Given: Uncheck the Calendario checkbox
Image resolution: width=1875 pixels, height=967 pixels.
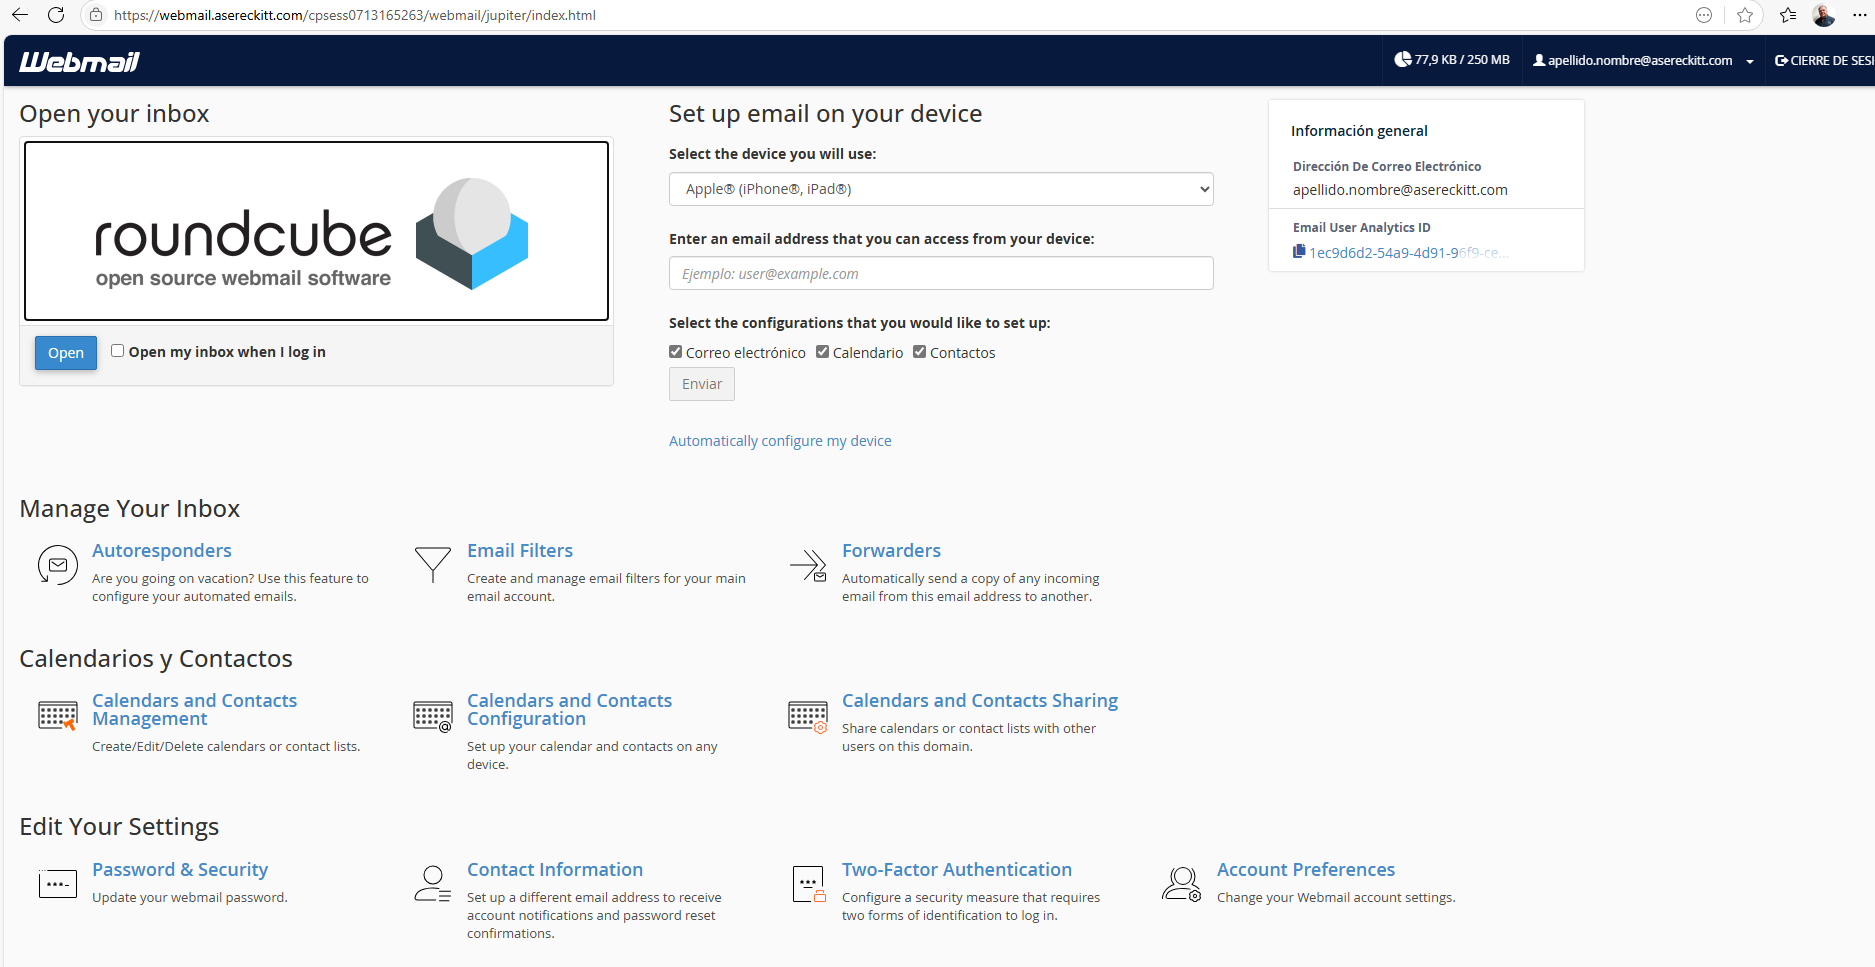Looking at the screenshot, I should 823,352.
